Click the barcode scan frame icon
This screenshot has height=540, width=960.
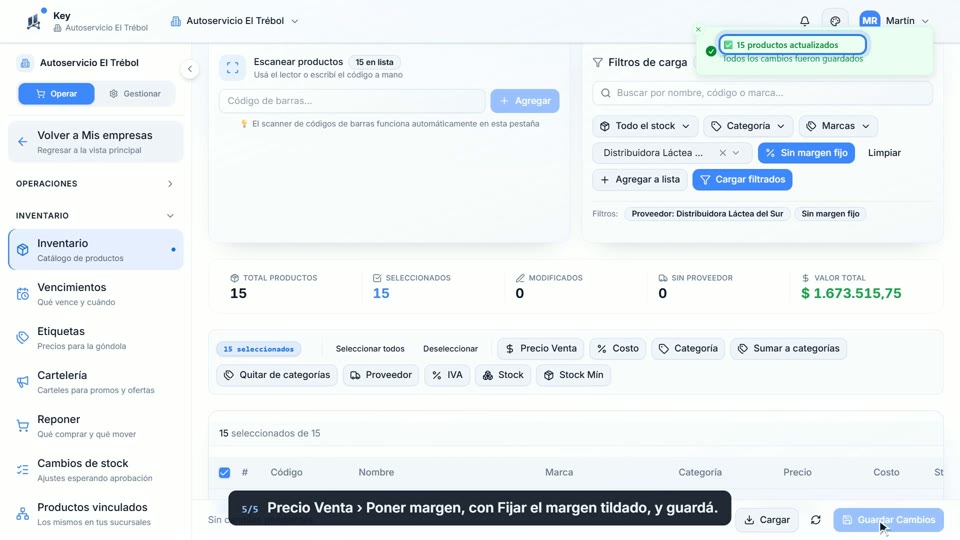(233, 67)
